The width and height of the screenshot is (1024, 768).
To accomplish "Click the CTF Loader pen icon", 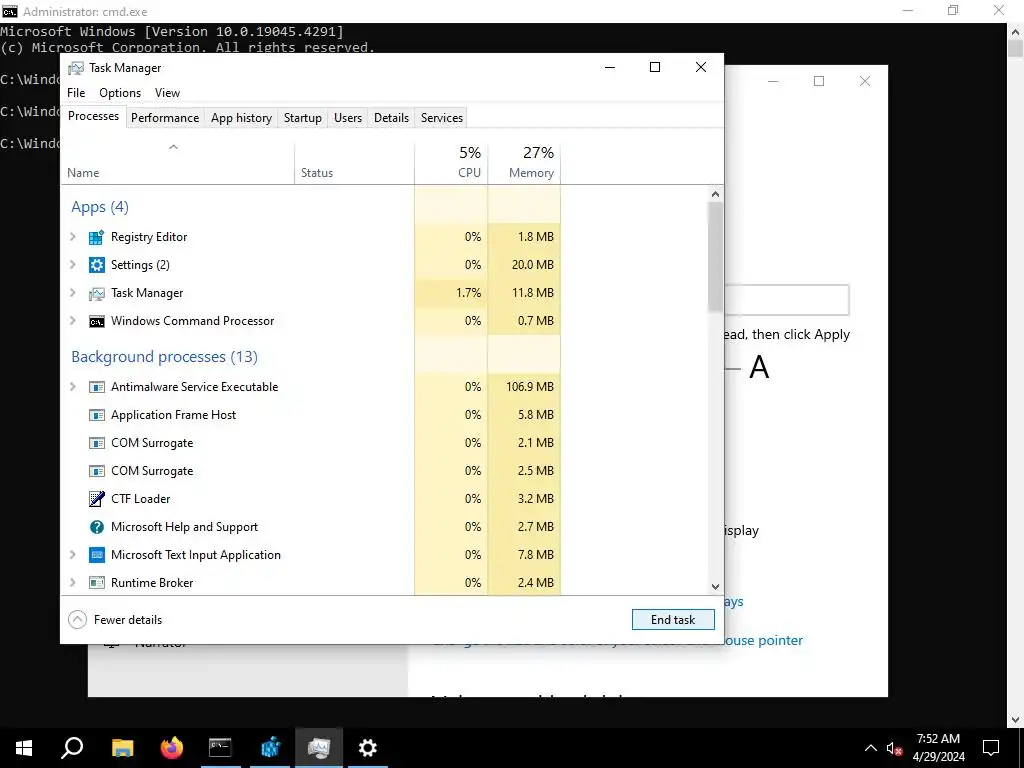I will pos(97,499).
